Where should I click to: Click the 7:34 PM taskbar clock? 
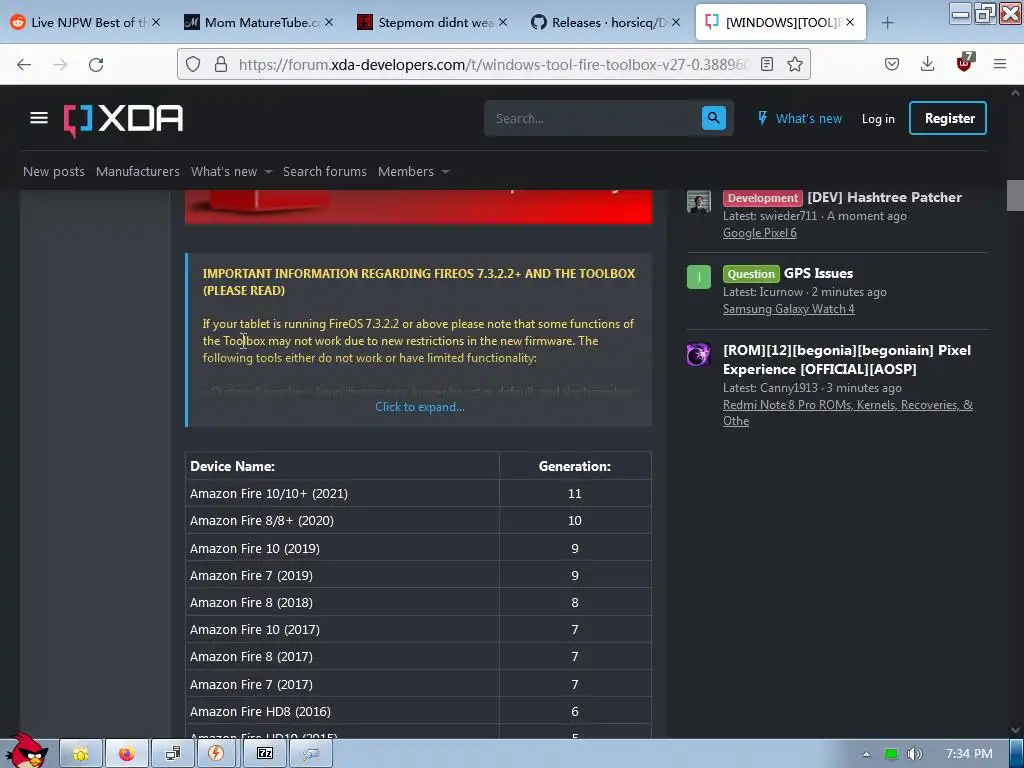(969, 754)
